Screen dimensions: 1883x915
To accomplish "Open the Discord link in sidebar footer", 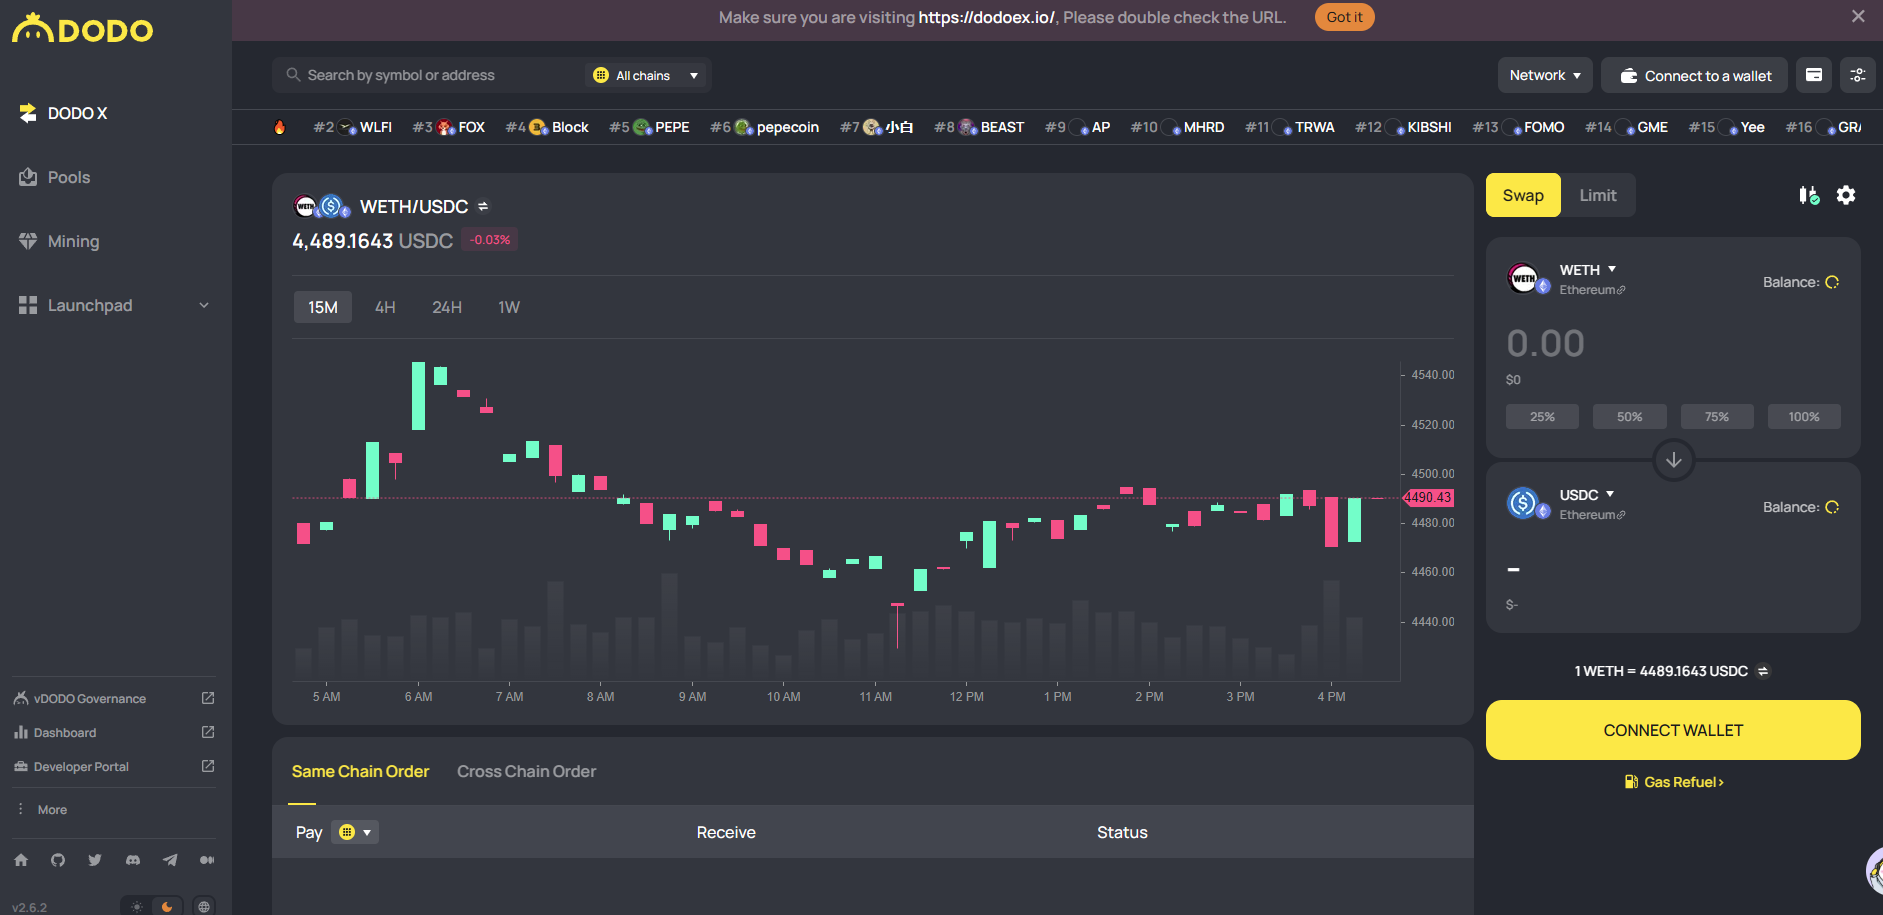I will [x=133, y=860].
